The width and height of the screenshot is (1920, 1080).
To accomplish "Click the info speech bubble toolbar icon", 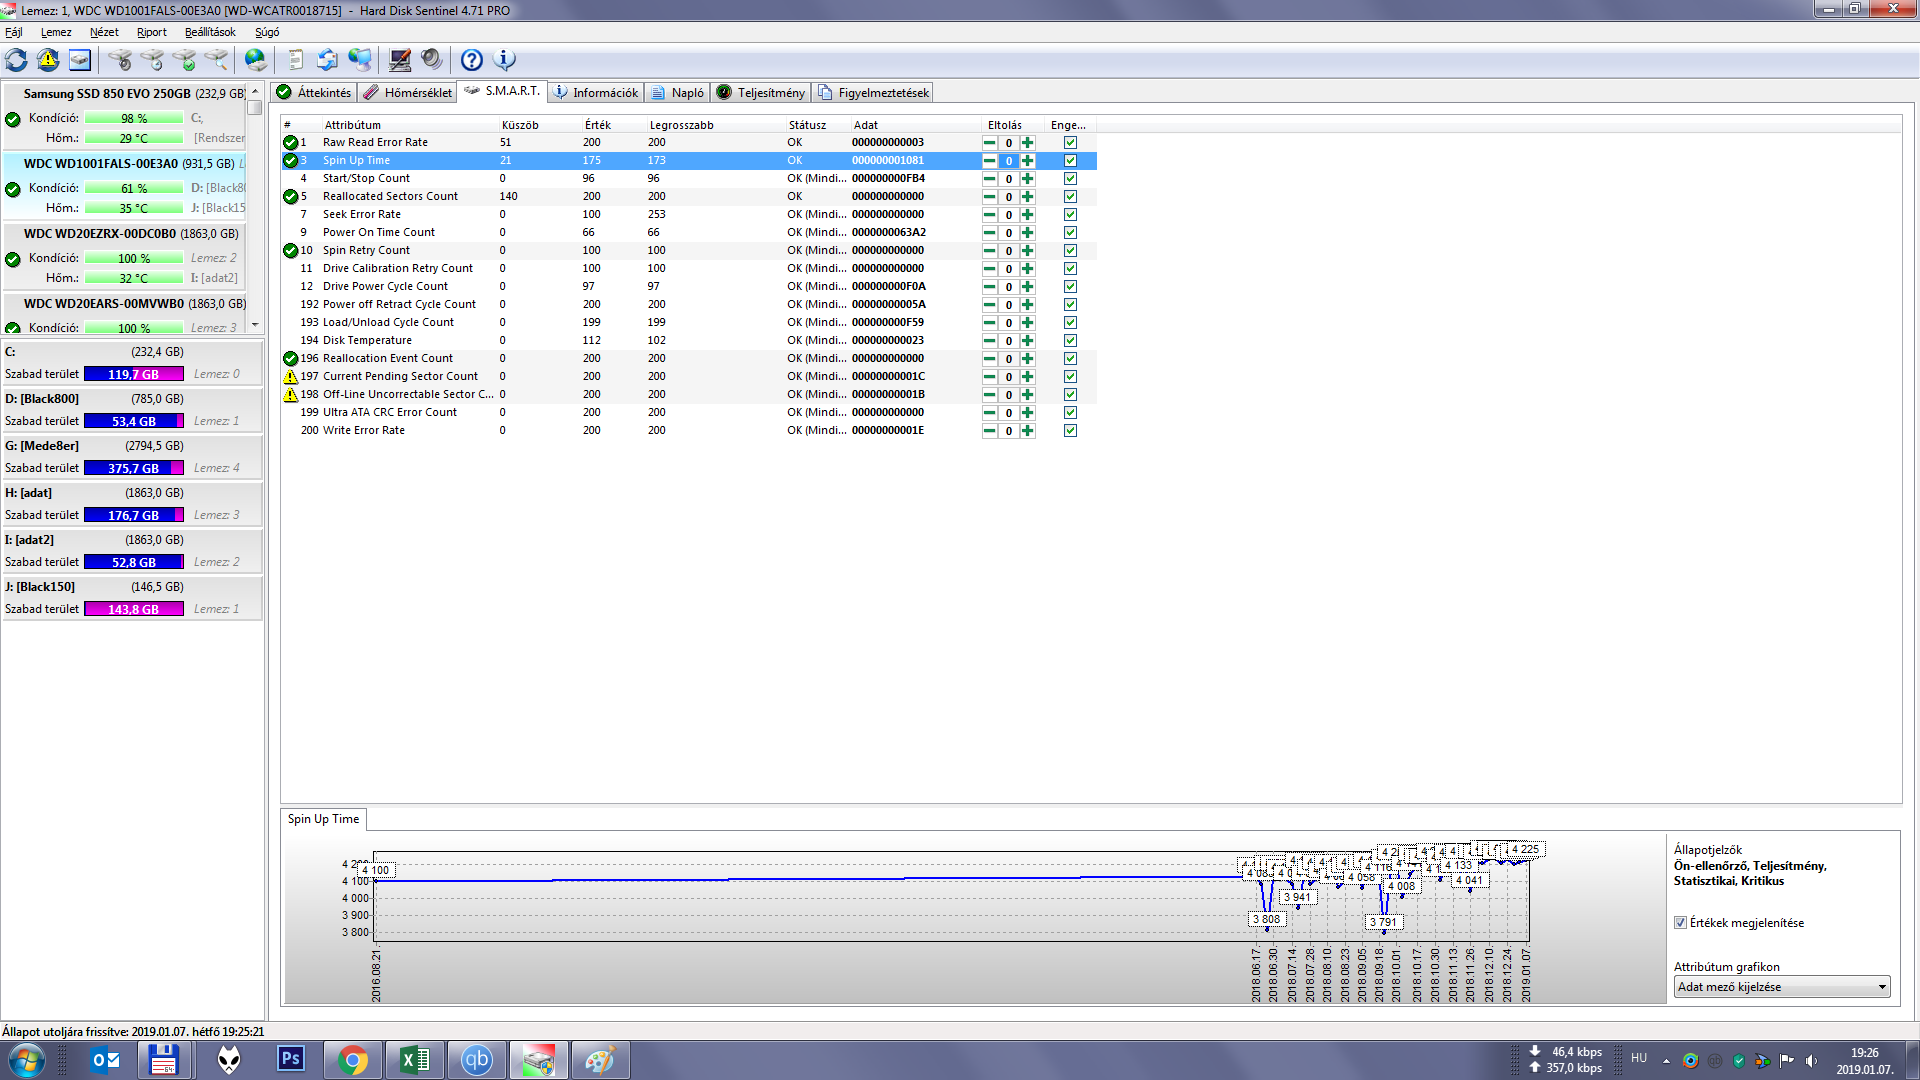I will click(x=505, y=60).
